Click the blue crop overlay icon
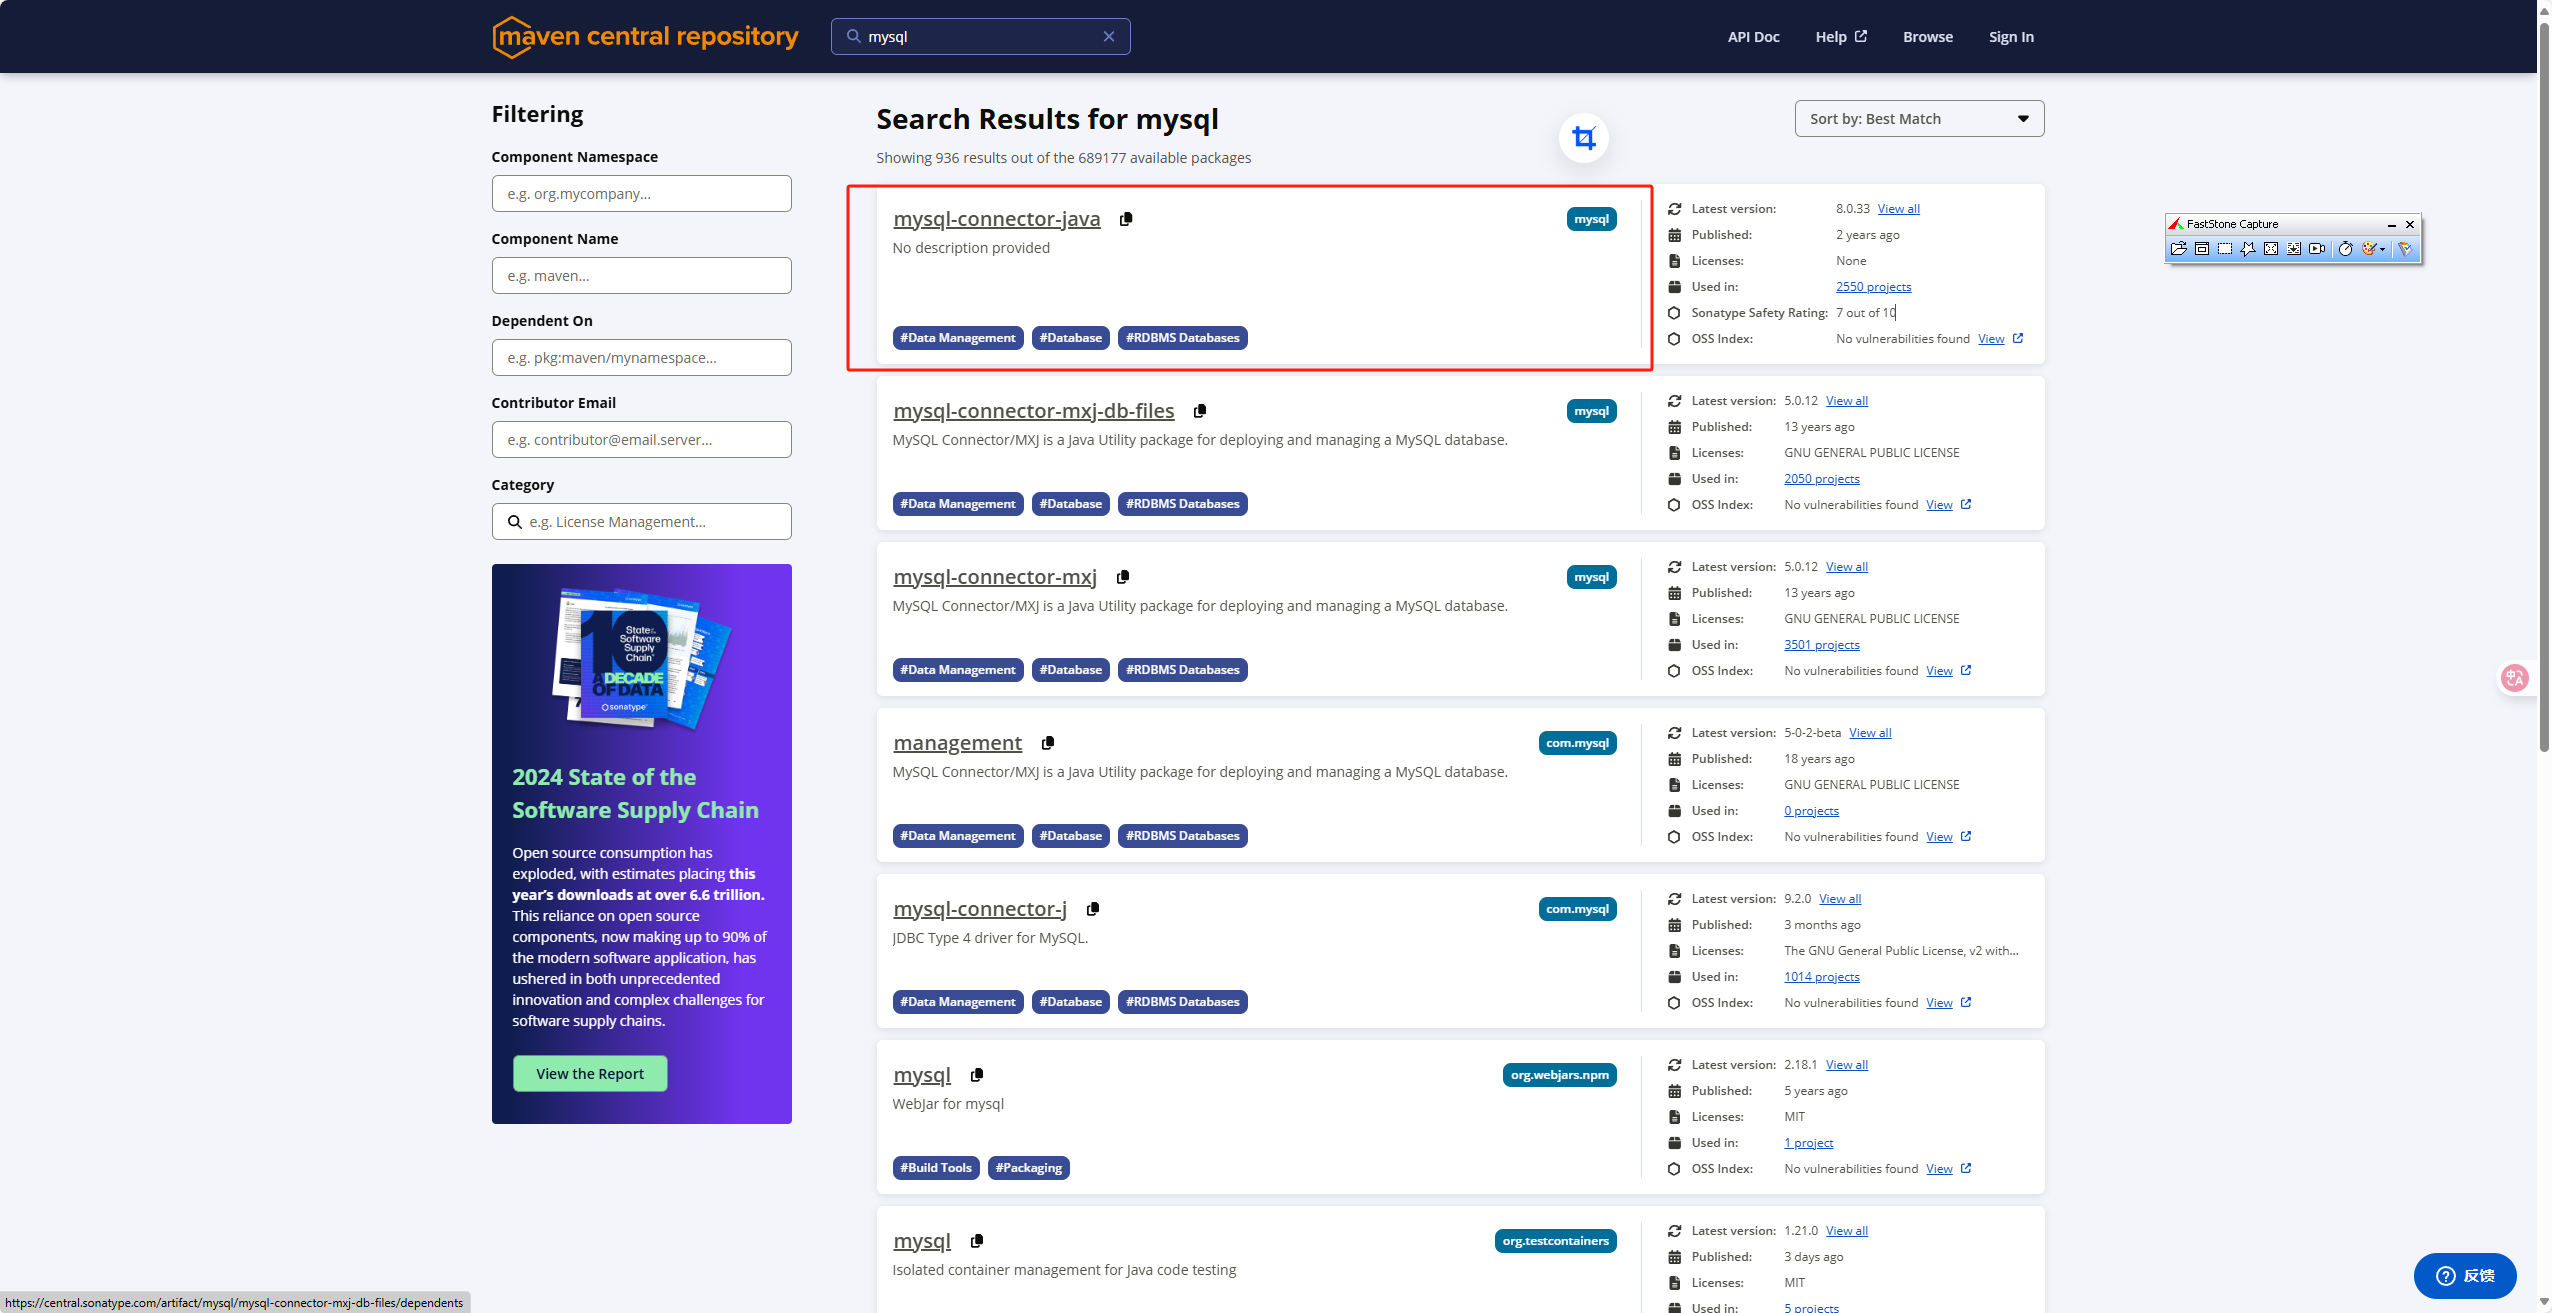This screenshot has height=1313, width=2552. click(x=1583, y=138)
